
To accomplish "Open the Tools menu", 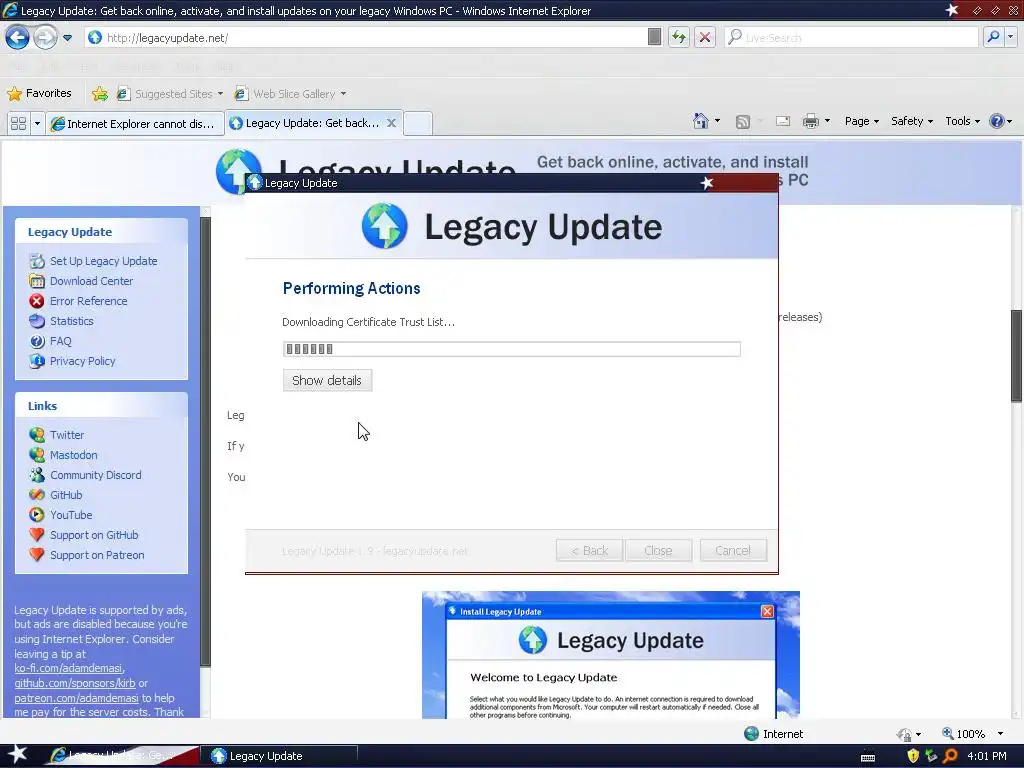I will click(x=962, y=121).
